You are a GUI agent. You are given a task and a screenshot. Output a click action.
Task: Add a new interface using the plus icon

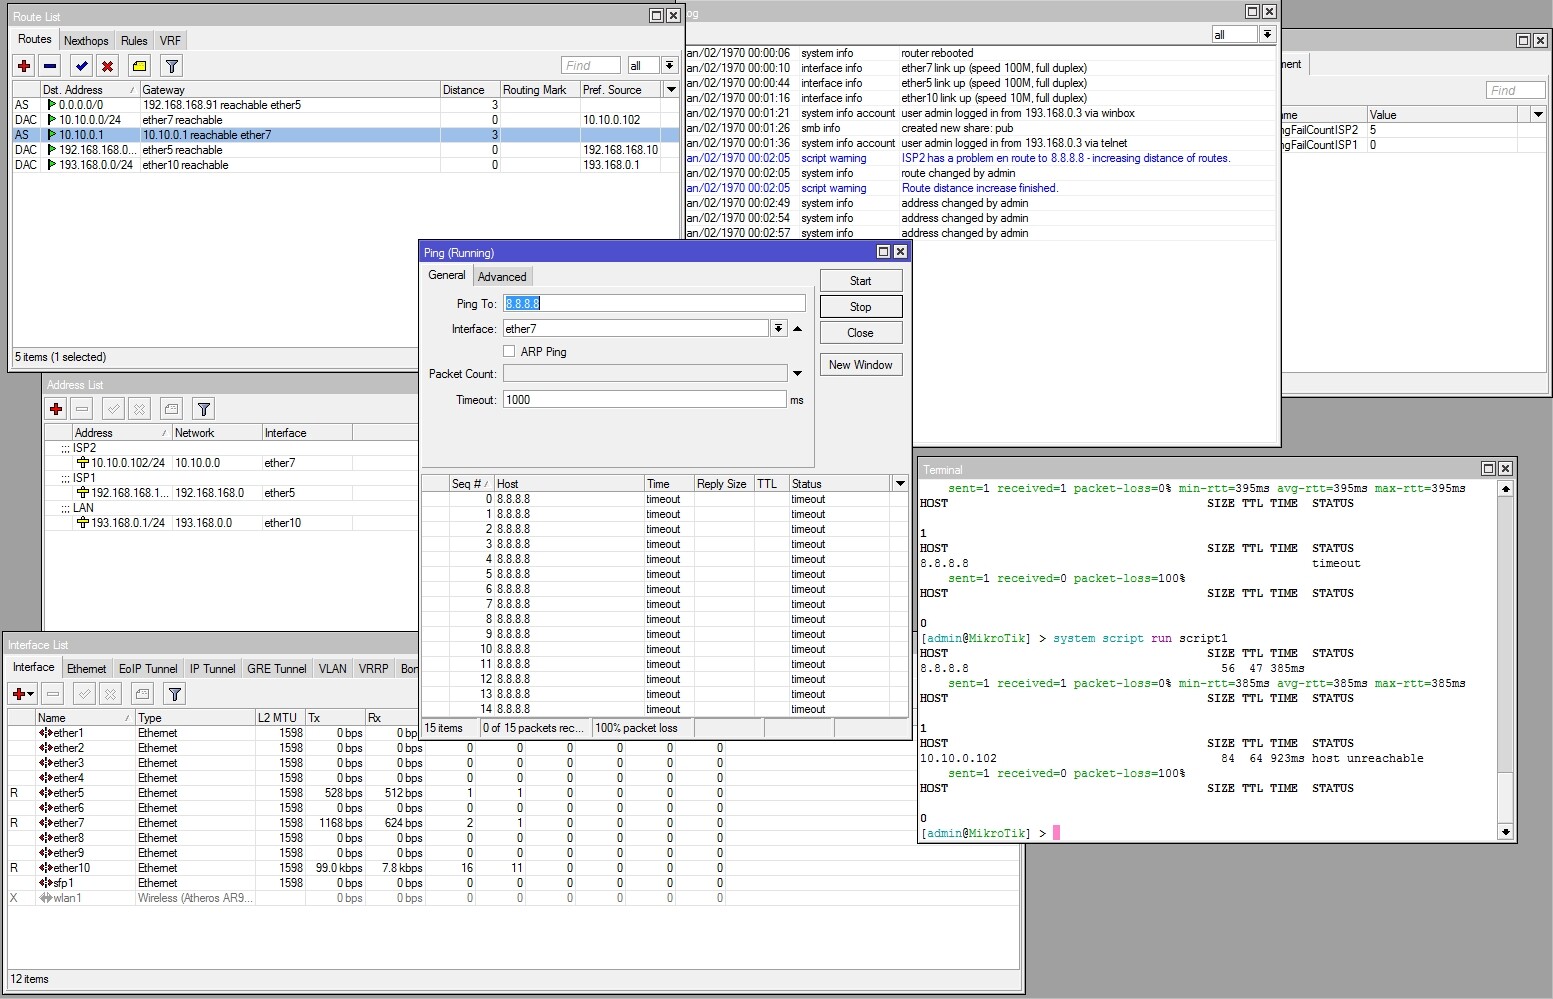coord(18,692)
